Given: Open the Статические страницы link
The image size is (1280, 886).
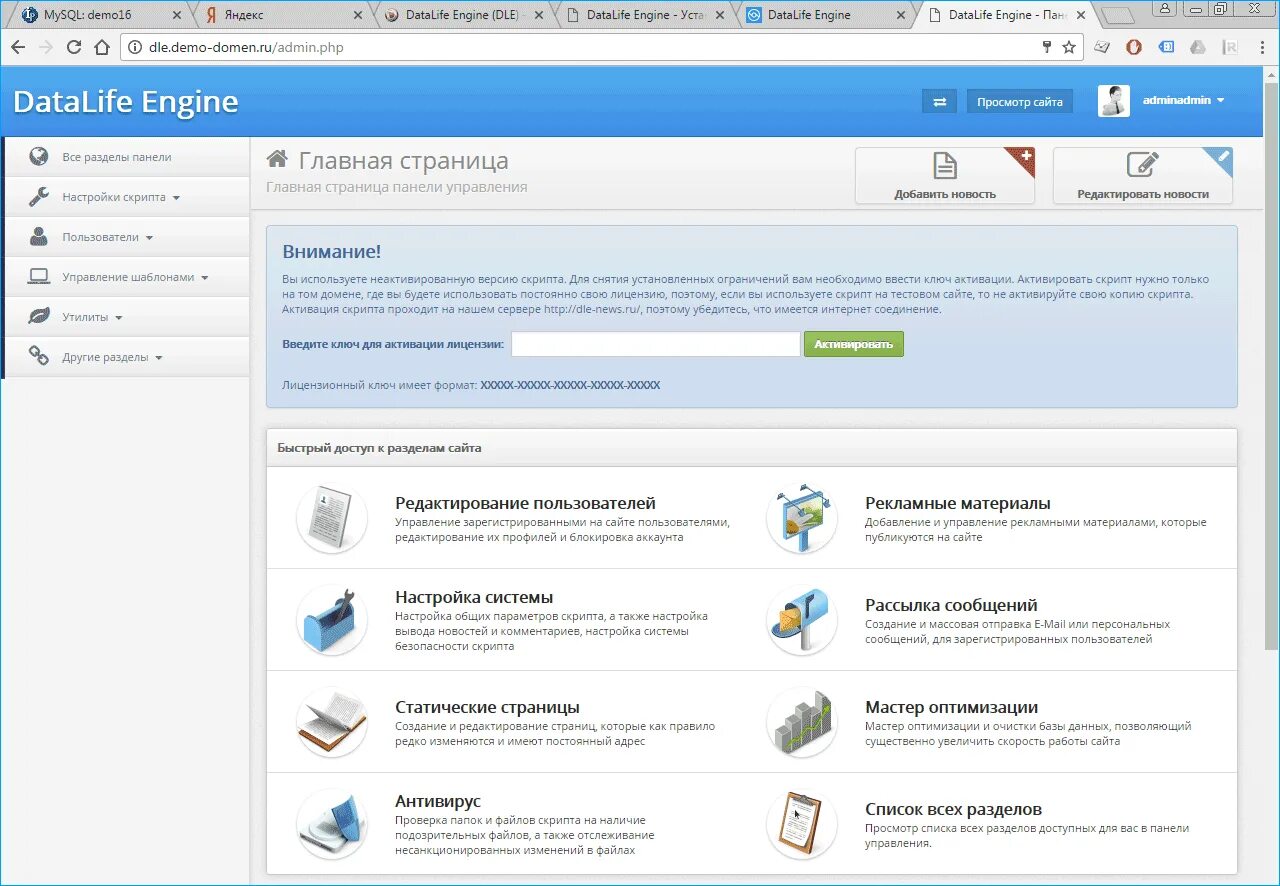Looking at the screenshot, I should (x=487, y=707).
